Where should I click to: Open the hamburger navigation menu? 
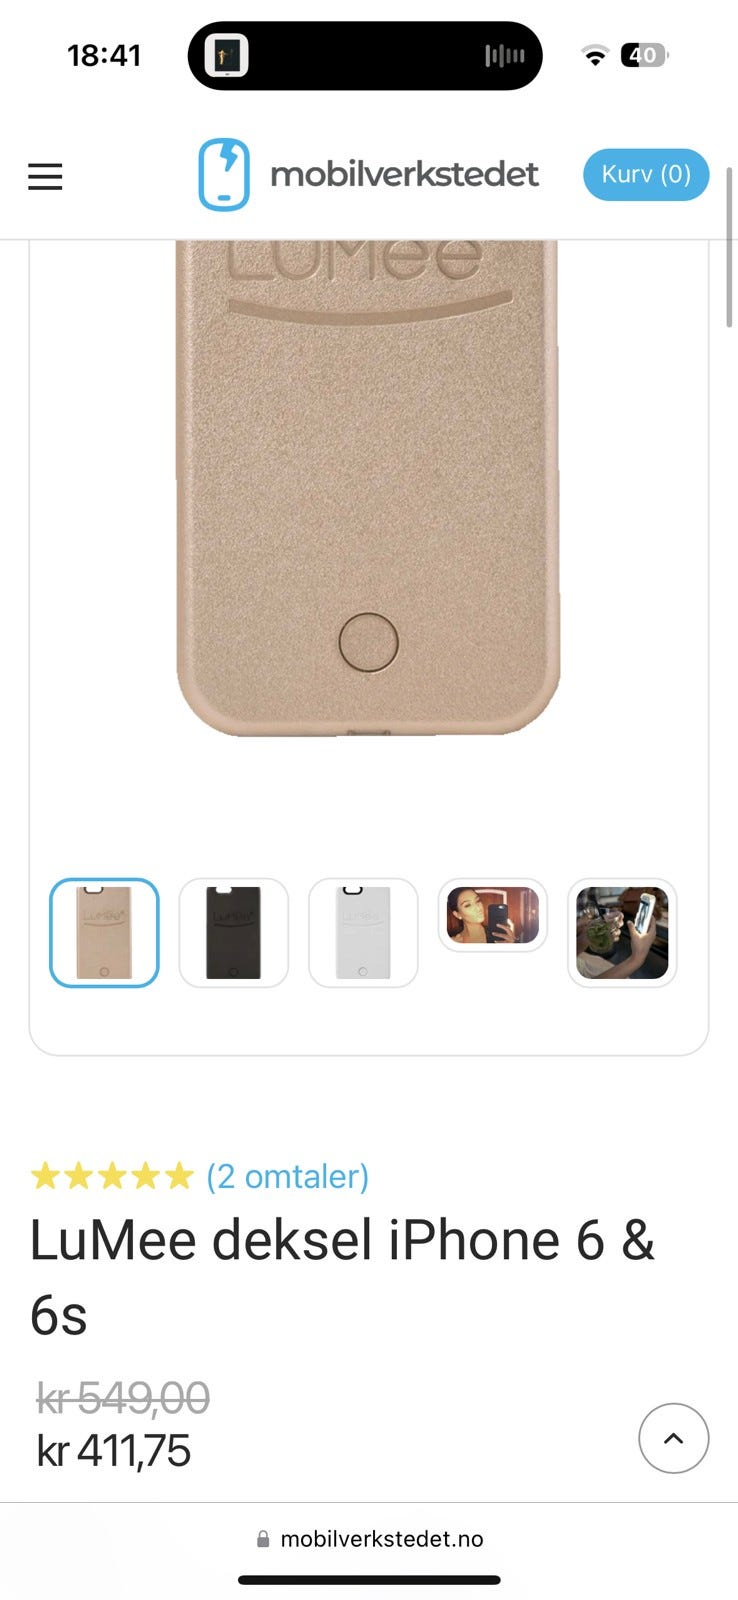tap(45, 177)
